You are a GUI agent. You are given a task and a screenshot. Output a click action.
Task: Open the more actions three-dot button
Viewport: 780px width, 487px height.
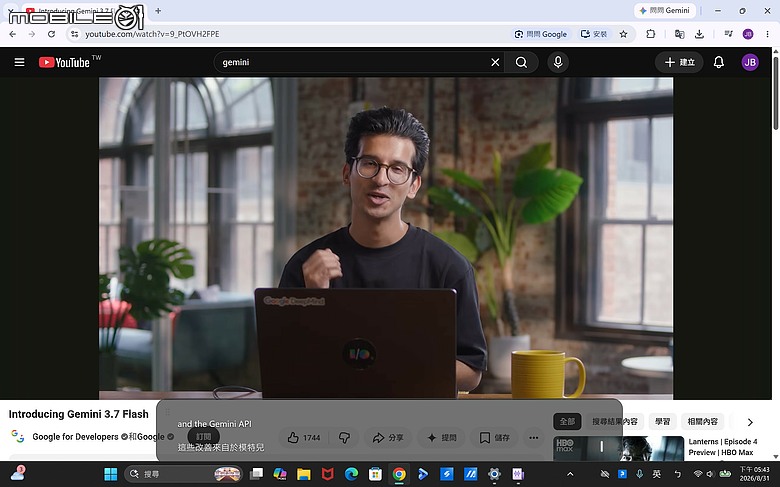(x=534, y=438)
